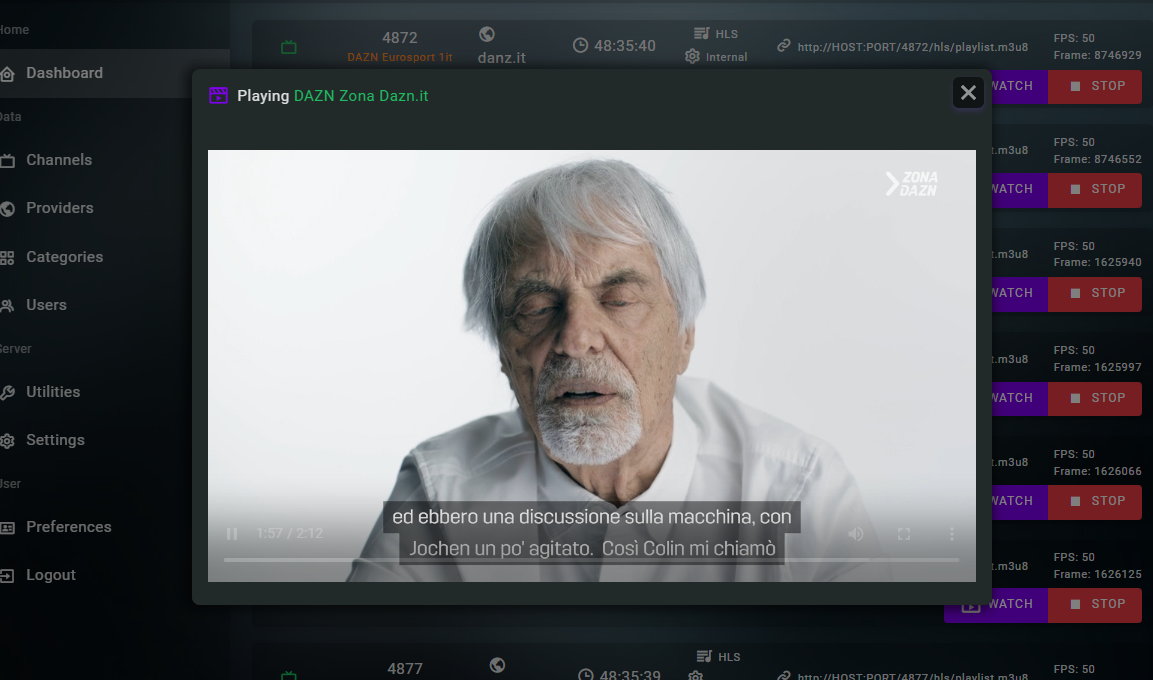Image resolution: width=1153 pixels, height=680 pixels.
Task: Click the link icon beside channel 4872 URL
Action: click(784, 46)
